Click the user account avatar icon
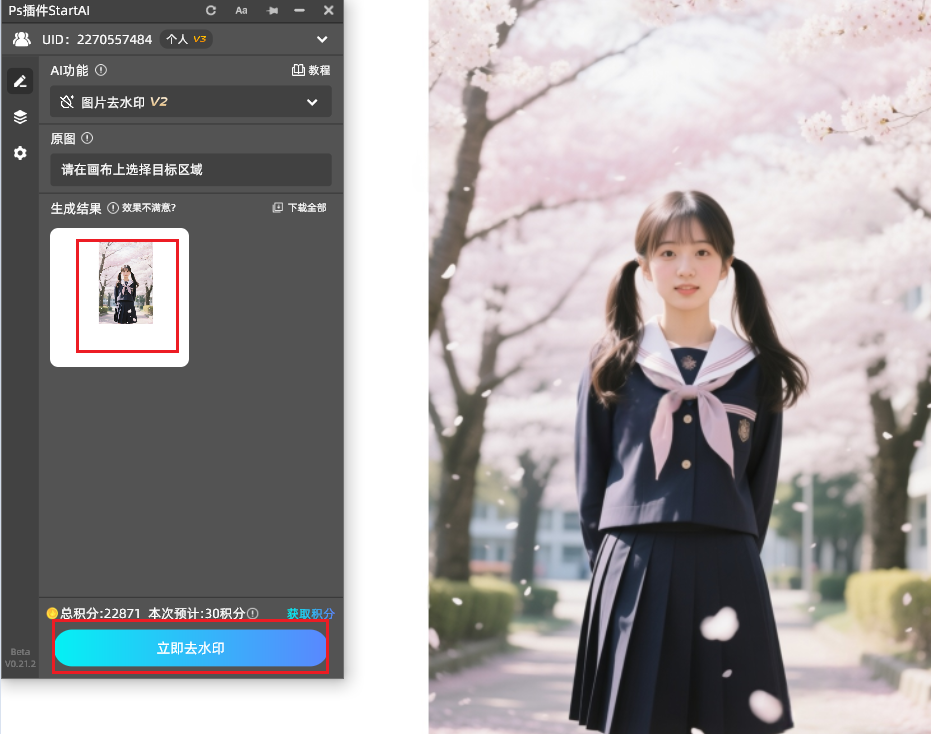The image size is (931, 734). 22,39
